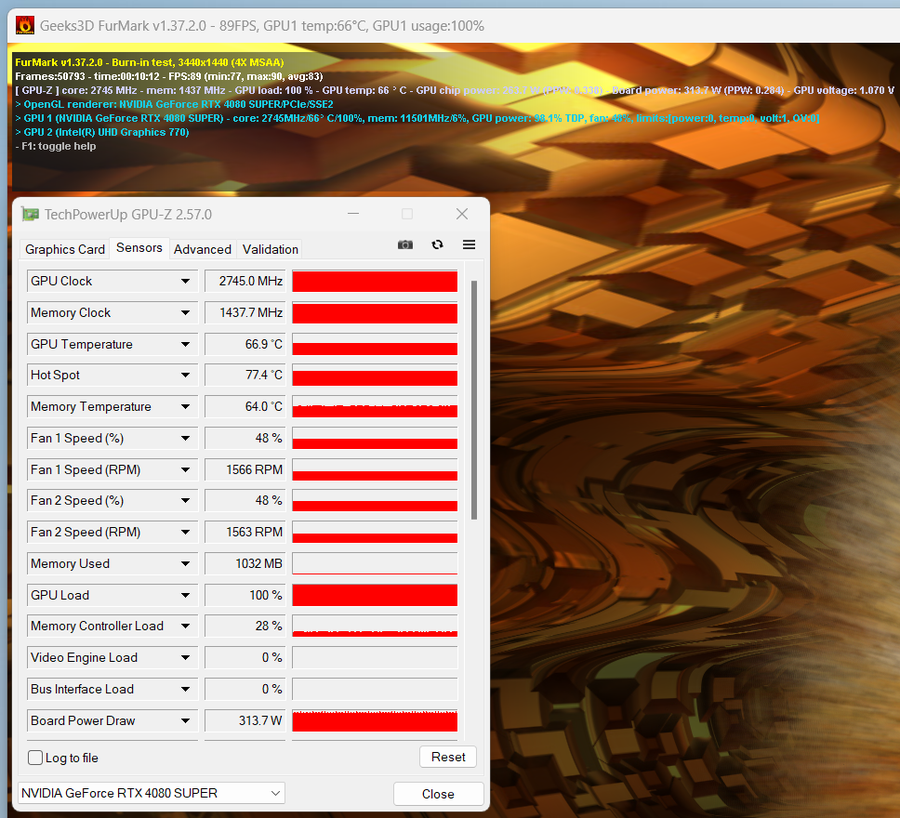The width and height of the screenshot is (900, 818).
Task: Go to the Validation tab
Action: pyautogui.click(x=270, y=249)
